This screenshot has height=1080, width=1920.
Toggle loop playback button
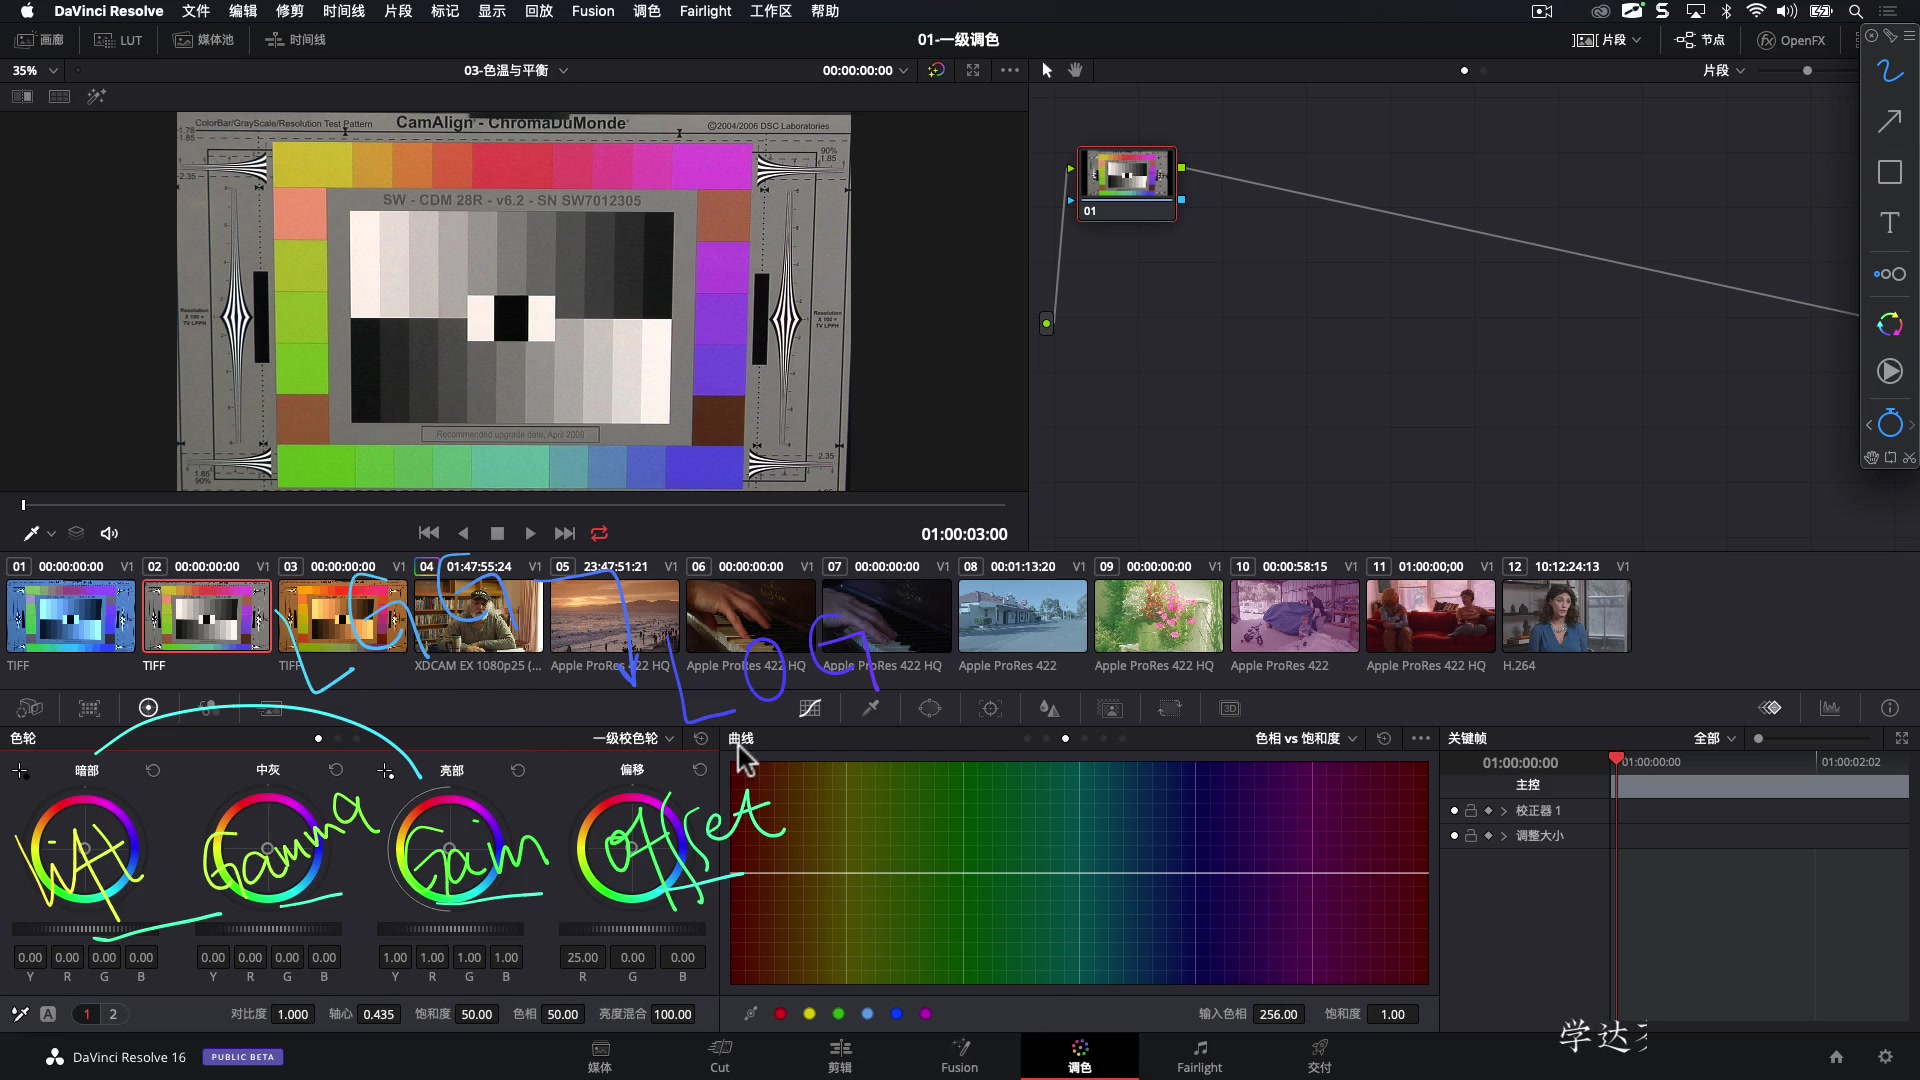tap(599, 534)
